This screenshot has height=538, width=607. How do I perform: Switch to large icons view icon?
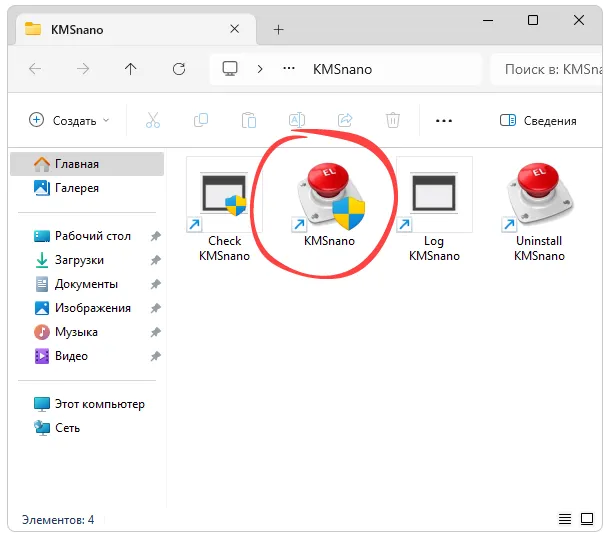587,519
